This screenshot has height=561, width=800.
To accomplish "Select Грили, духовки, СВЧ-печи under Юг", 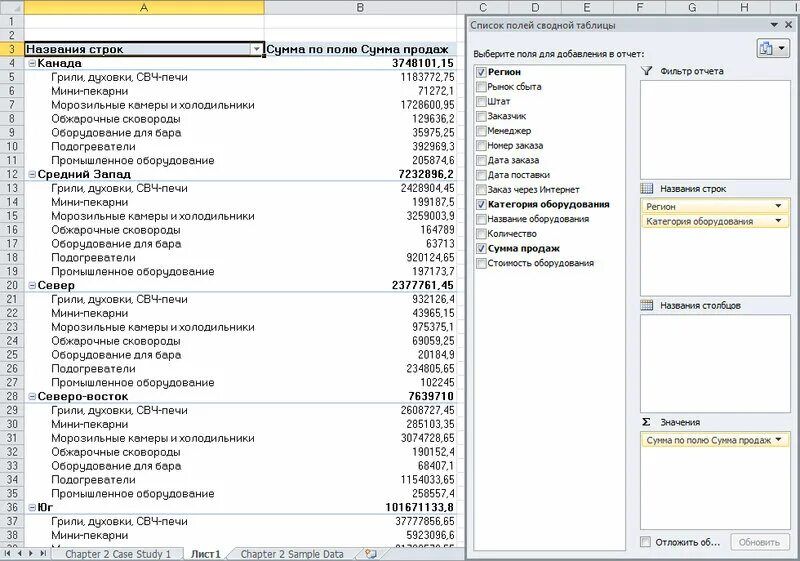I will [144, 522].
